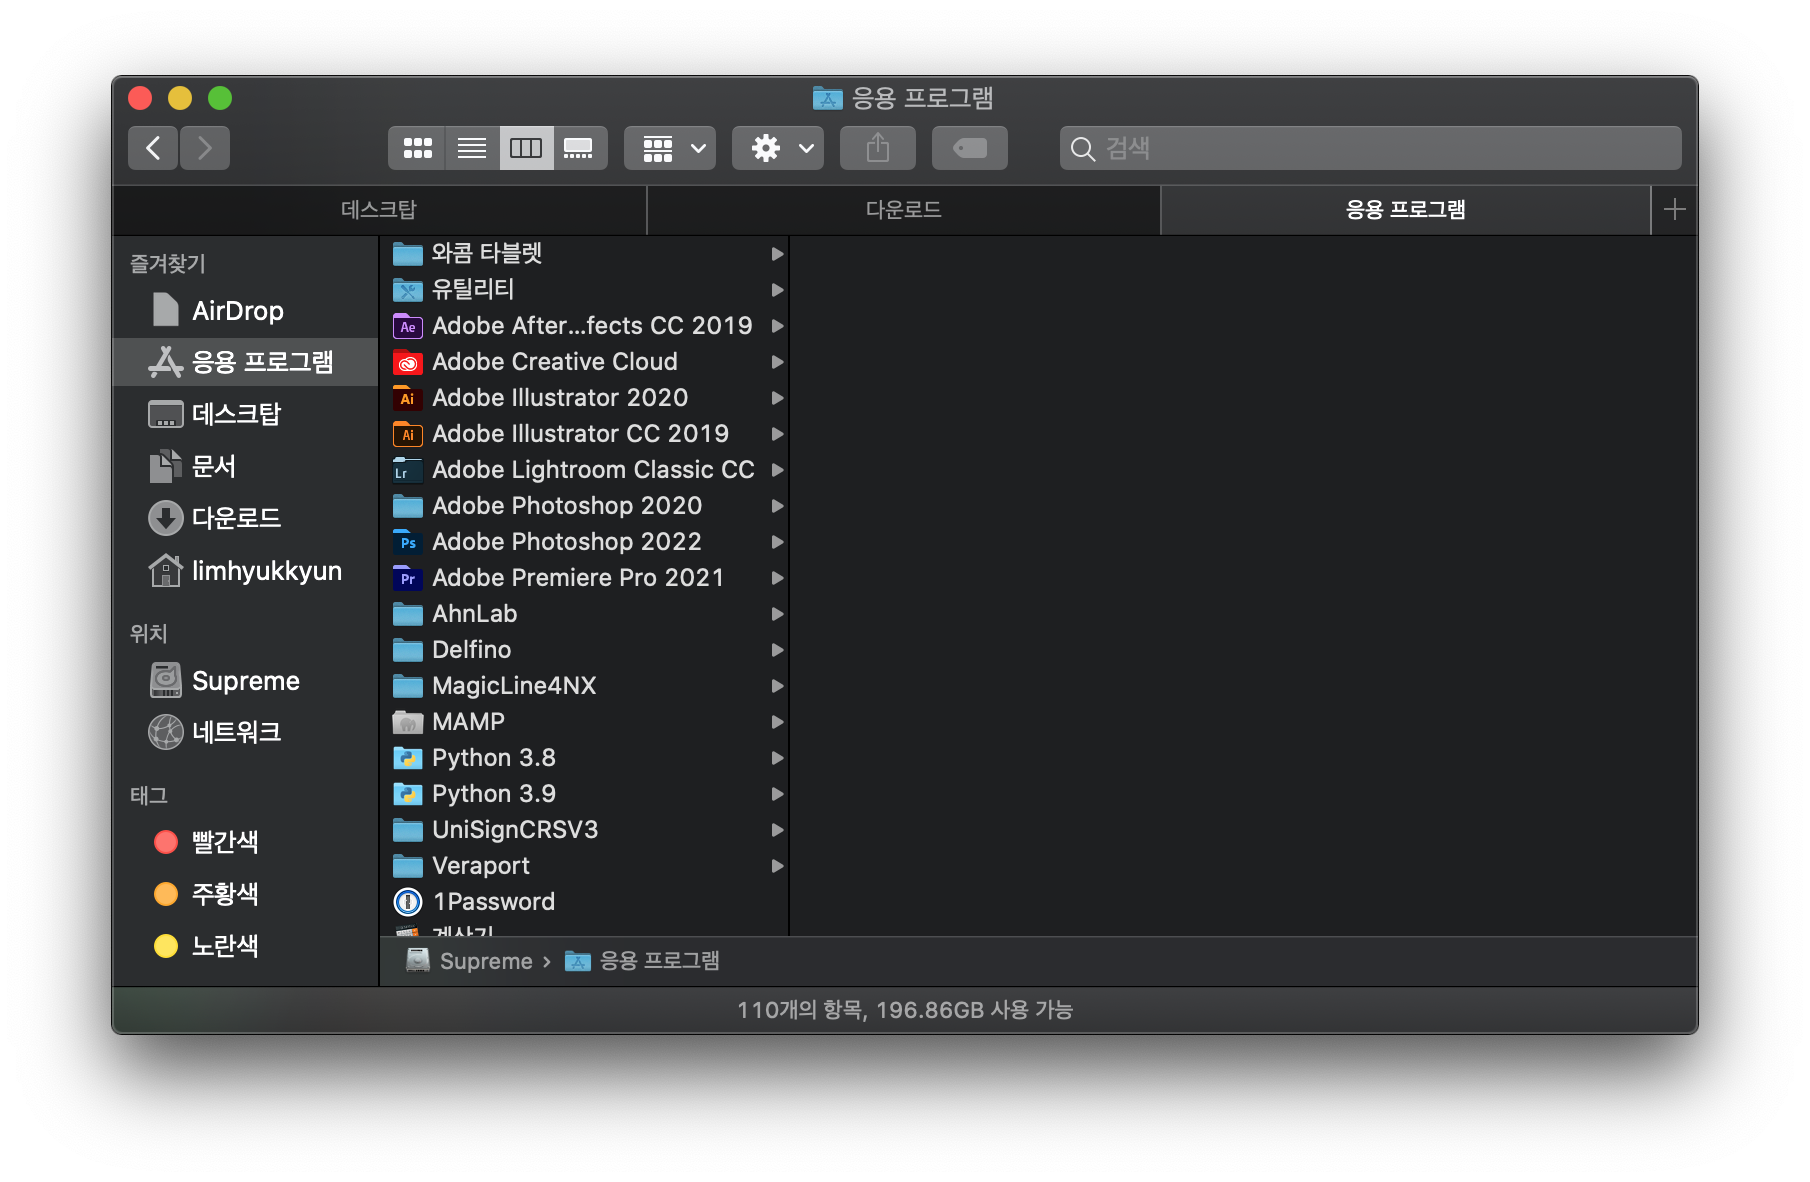The width and height of the screenshot is (1810, 1182).
Task: Select the Adobe Photoshop 2022 icon
Action: point(408,542)
